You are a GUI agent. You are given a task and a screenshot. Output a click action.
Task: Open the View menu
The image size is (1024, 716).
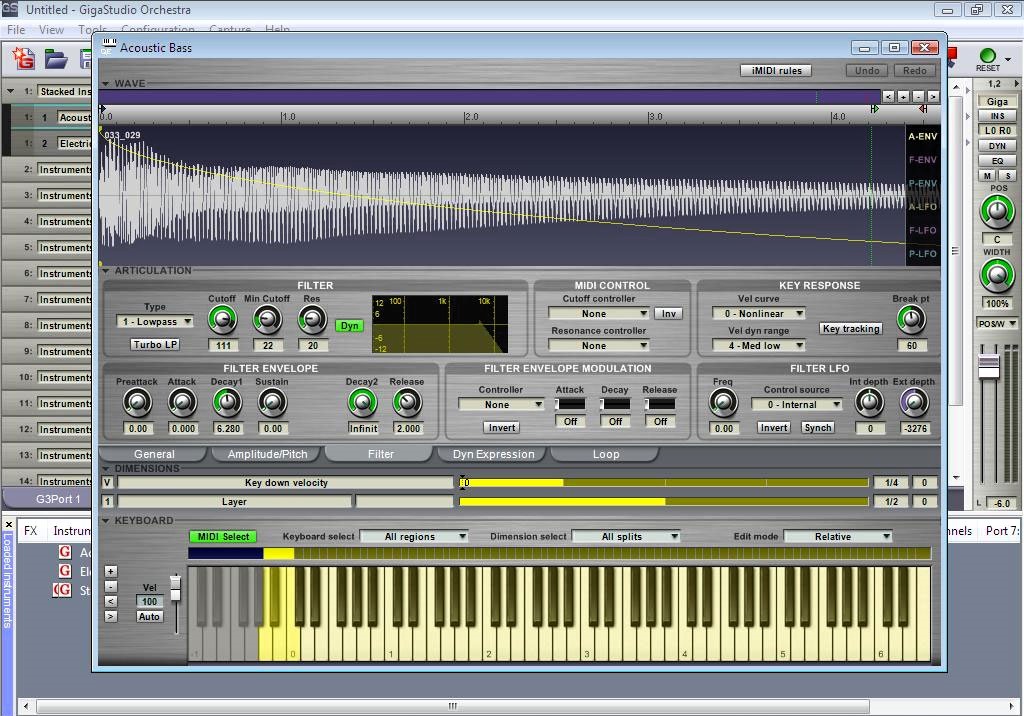click(x=51, y=30)
